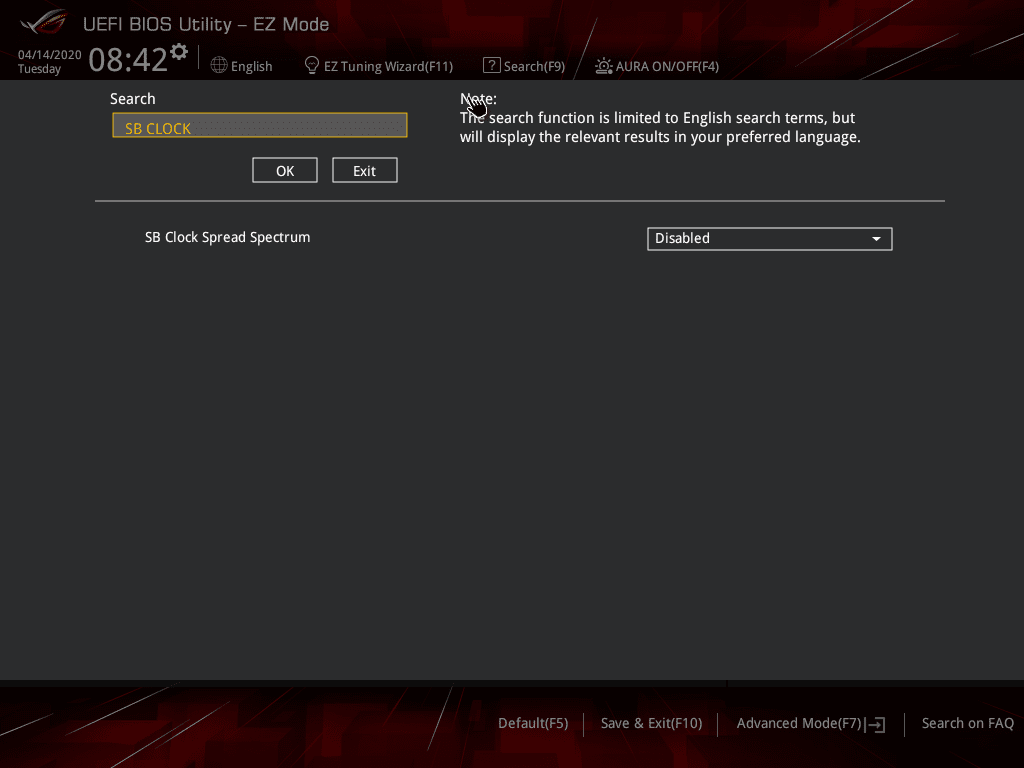
Task: Select SB Clock Spread Spectrum result
Action: pos(227,237)
